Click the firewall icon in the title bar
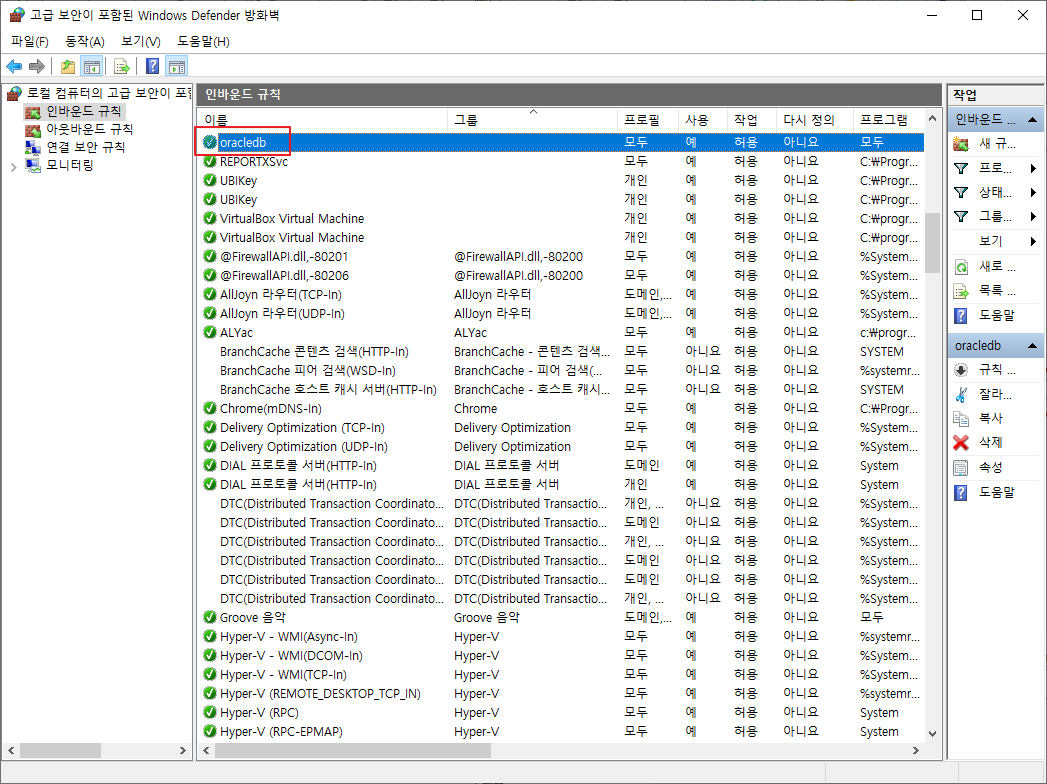1047x784 pixels. (x=17, y=15)
